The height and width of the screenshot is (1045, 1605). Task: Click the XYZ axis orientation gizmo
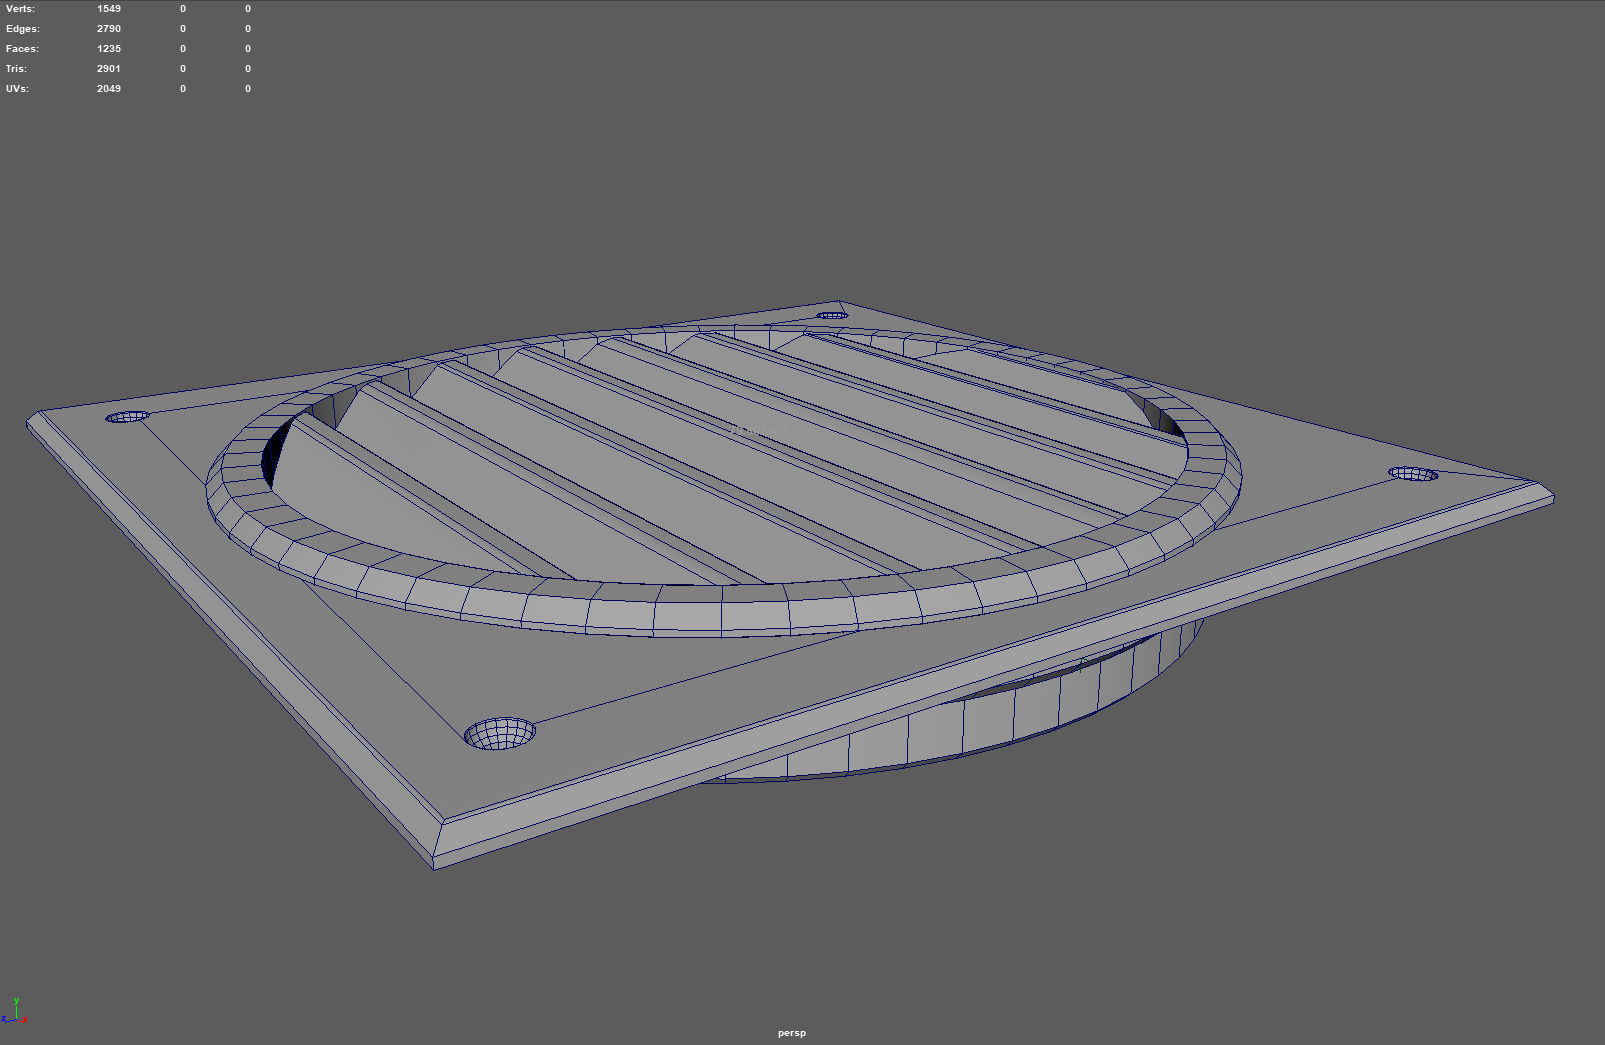[x=15, y=1010]
